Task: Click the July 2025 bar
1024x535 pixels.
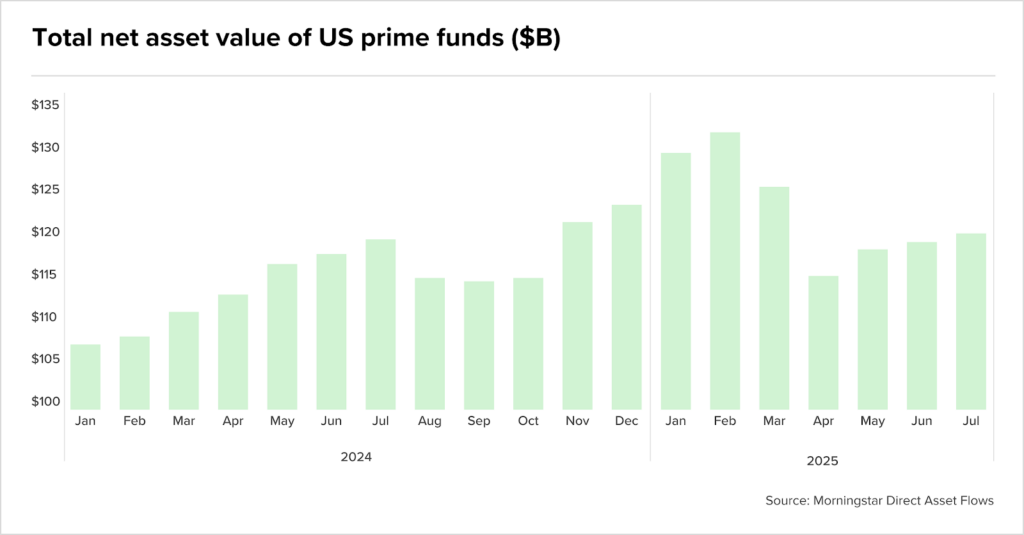Action: (x=971, y=321)
